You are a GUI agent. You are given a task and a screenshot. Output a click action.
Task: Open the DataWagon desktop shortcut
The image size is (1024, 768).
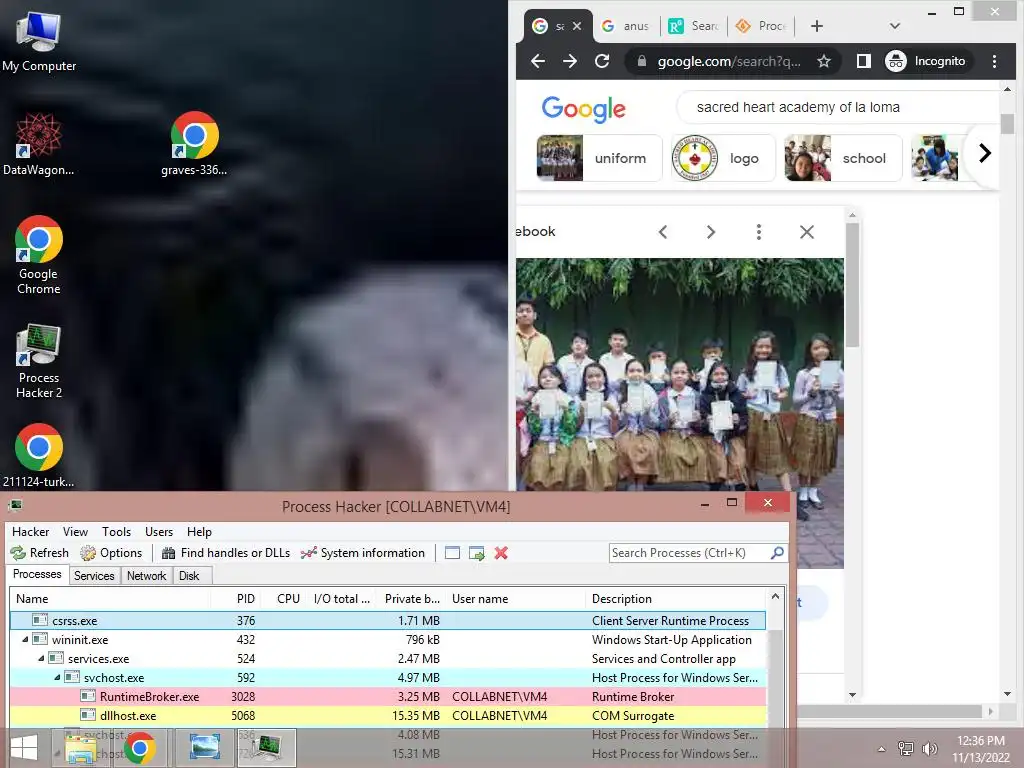(x=39, y=144)
